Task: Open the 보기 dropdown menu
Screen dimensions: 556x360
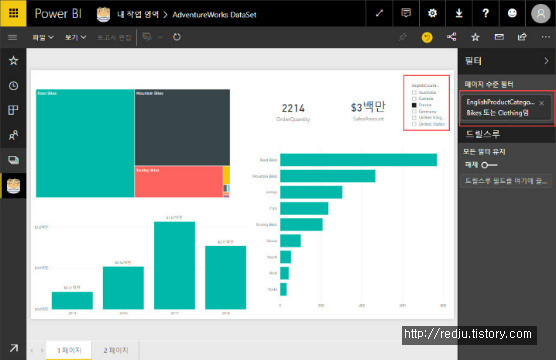Action: (75, 37)
